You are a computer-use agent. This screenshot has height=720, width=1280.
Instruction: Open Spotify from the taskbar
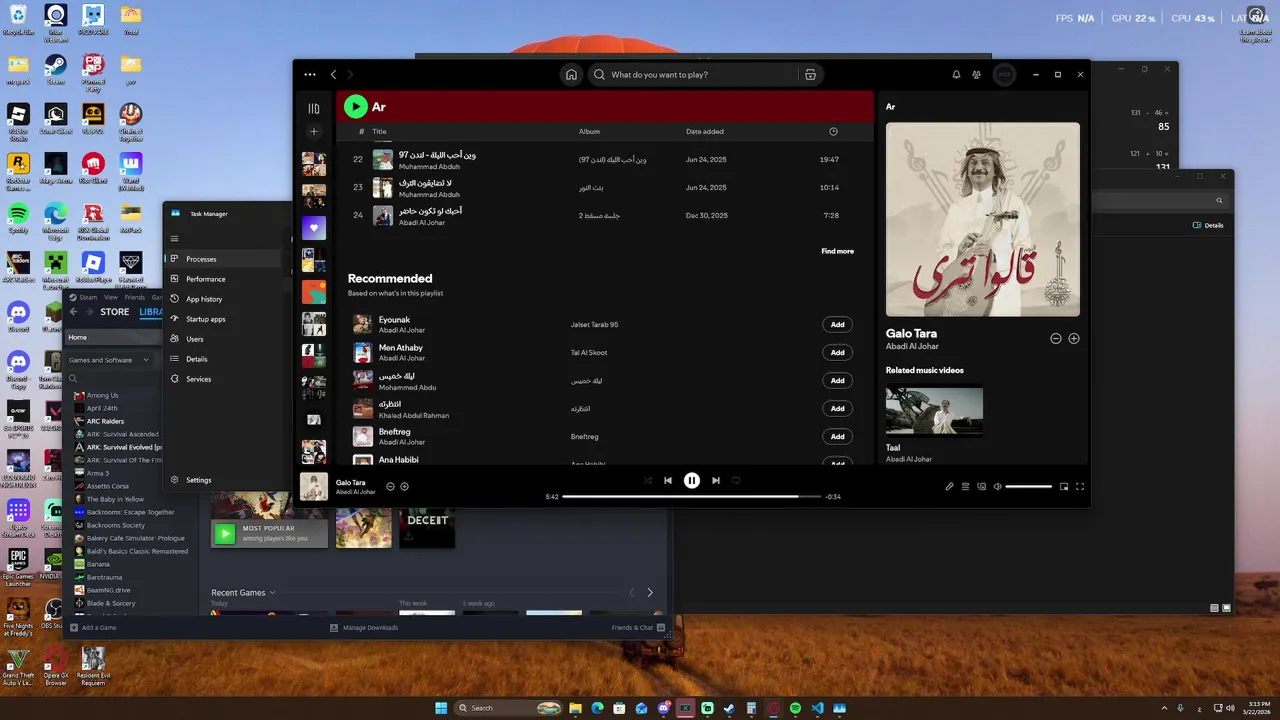click(795, 708)
